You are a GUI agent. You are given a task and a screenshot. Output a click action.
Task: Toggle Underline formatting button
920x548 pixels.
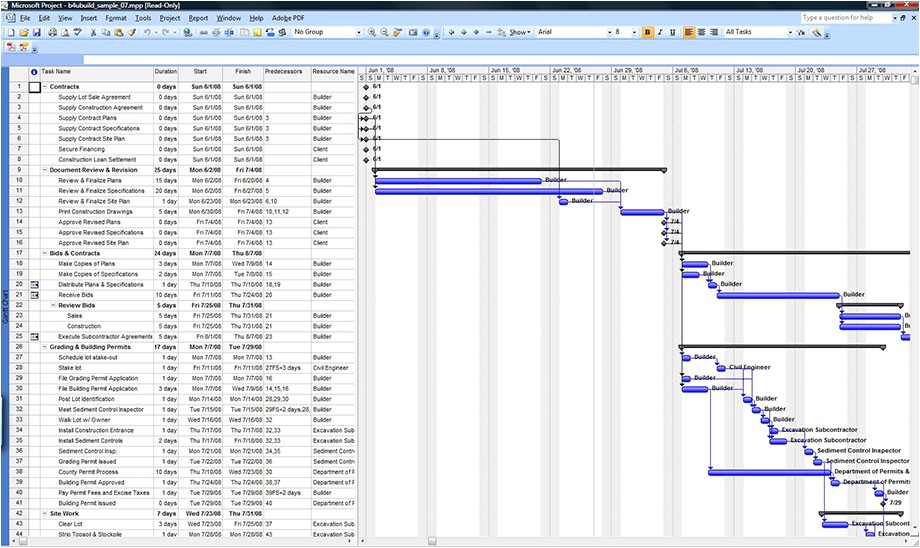671,33
